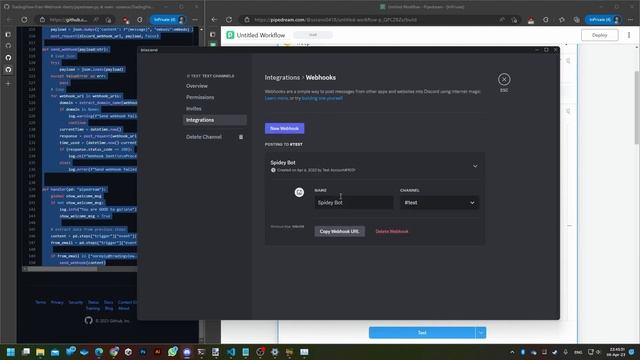Open the GitHub browser settings ellipsis menu
Screen dimensions: 640x360
pos(195,20)
